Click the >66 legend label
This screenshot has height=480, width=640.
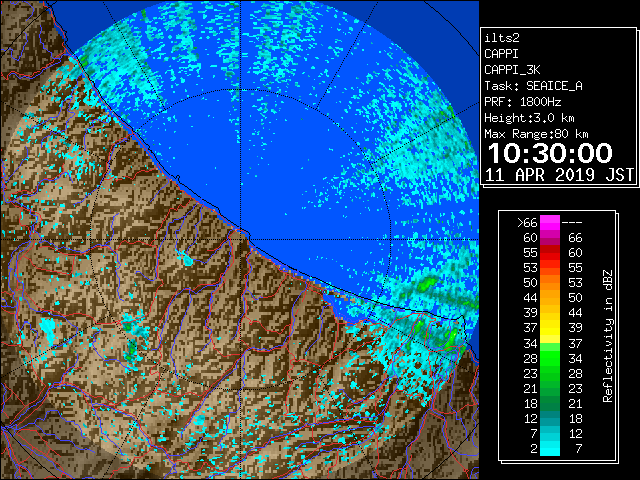pos(527,222)
